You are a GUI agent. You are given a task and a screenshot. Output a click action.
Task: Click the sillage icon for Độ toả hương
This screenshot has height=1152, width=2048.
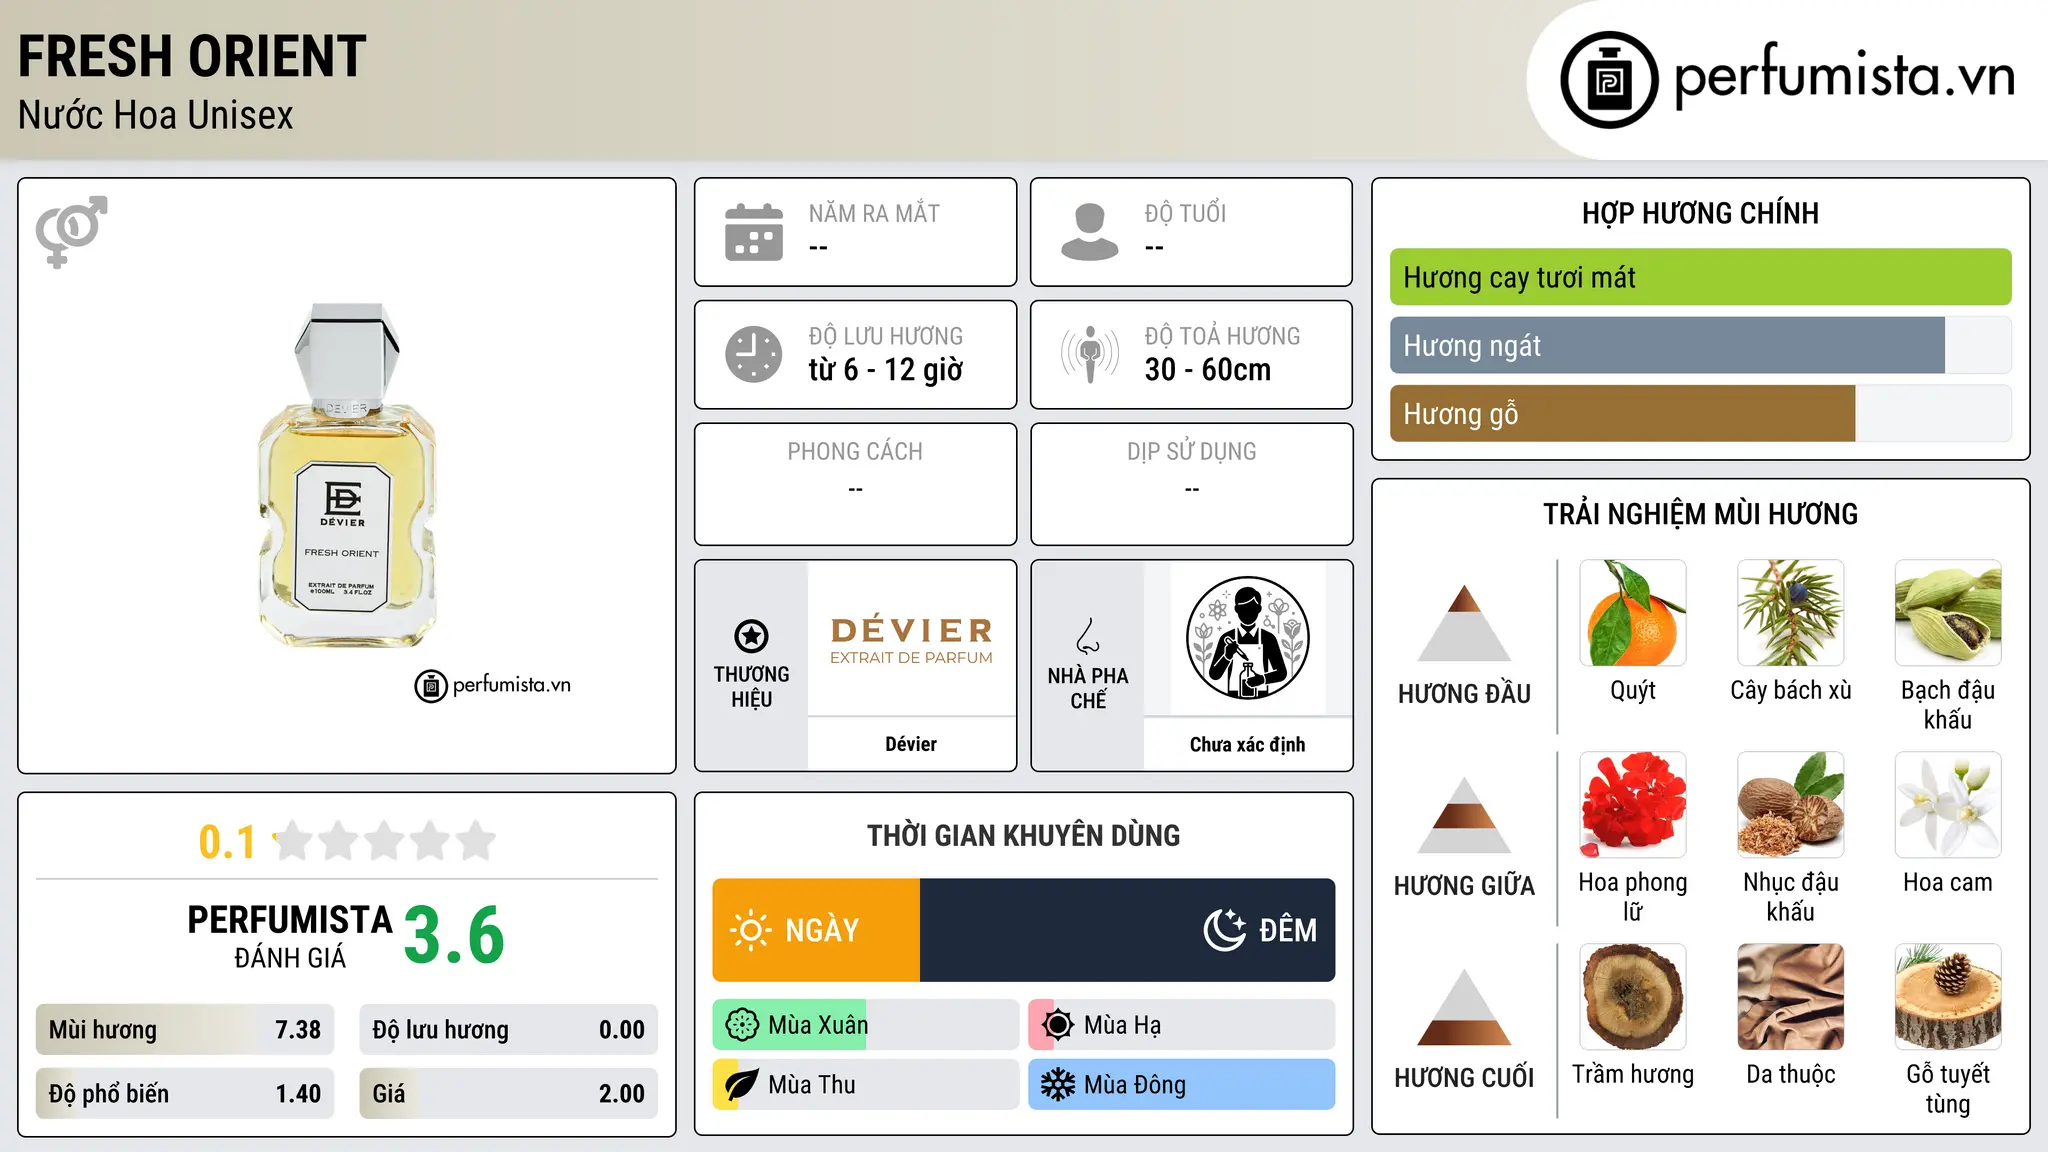tap(1090, 354)
